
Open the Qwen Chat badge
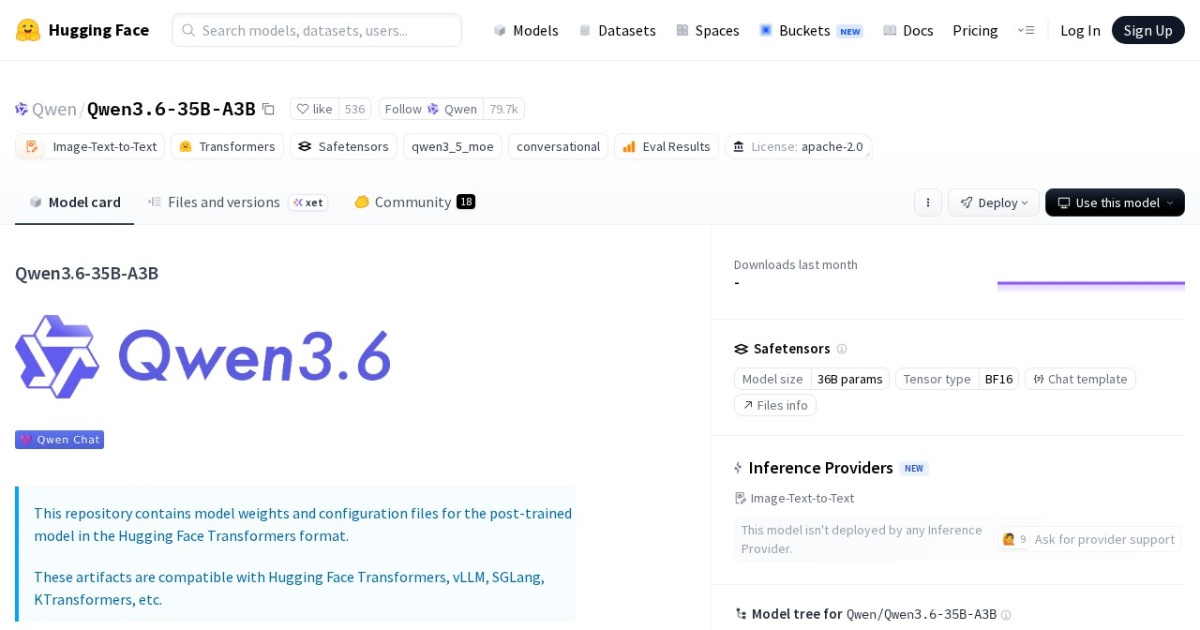(59, 439)
